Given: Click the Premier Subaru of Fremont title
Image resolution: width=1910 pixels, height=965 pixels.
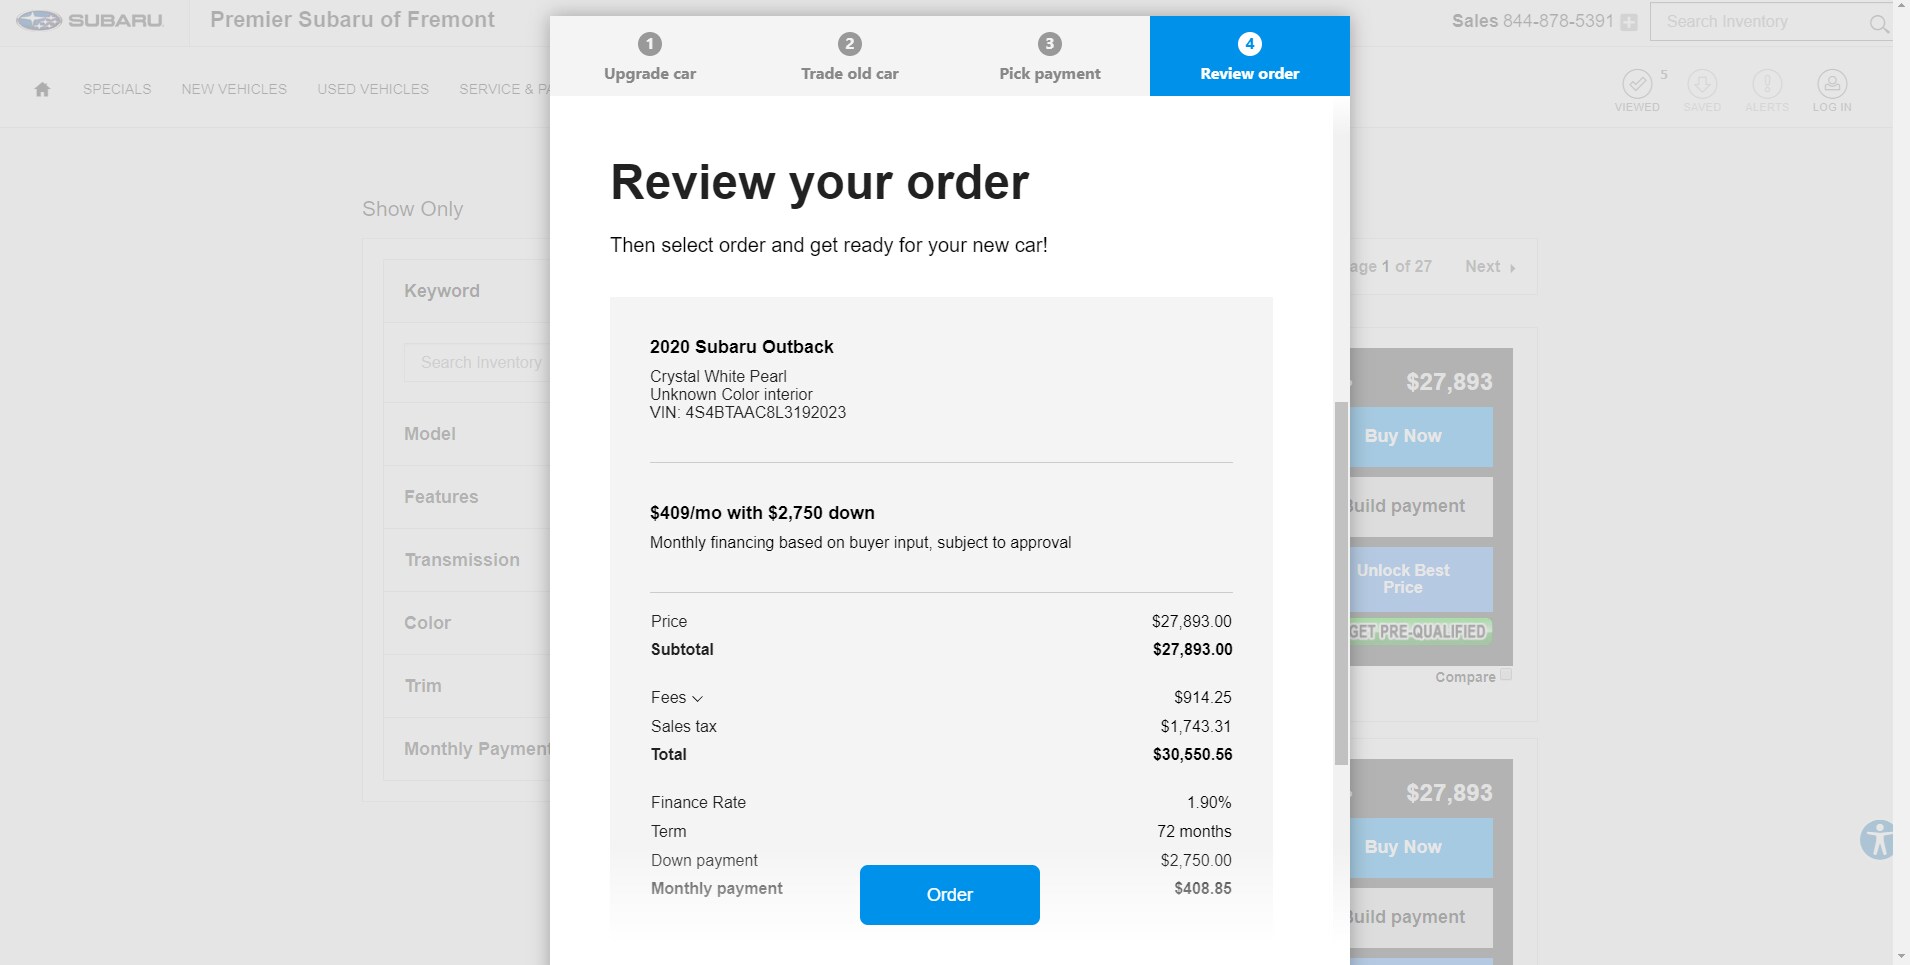Looking at the screenshot, I should 352,20.
